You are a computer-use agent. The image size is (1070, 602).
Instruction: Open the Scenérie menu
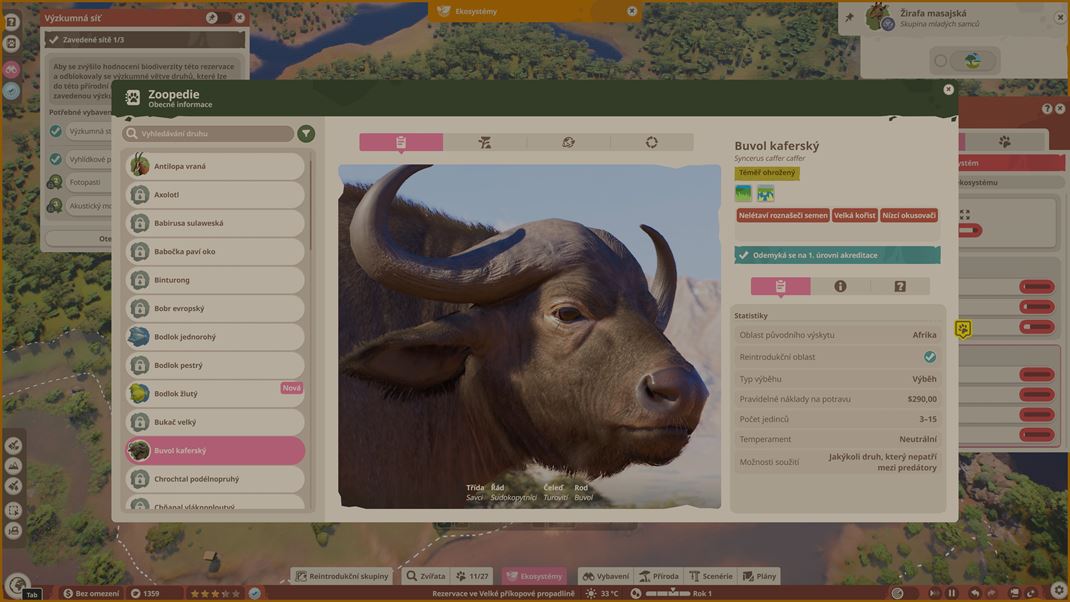tap(711, 576)
